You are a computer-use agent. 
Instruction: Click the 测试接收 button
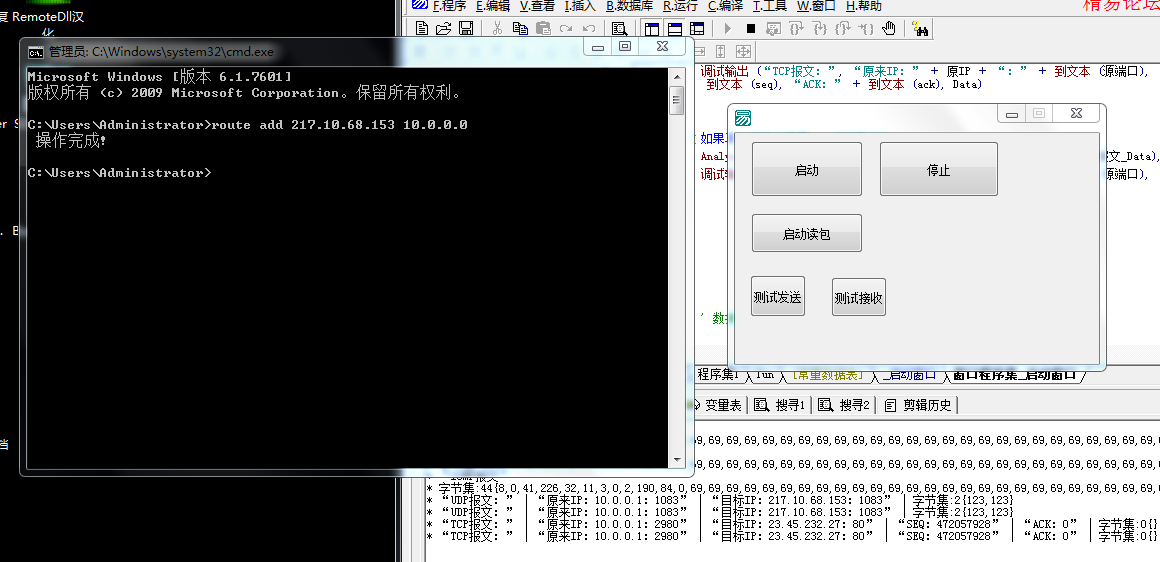point(858,297)
